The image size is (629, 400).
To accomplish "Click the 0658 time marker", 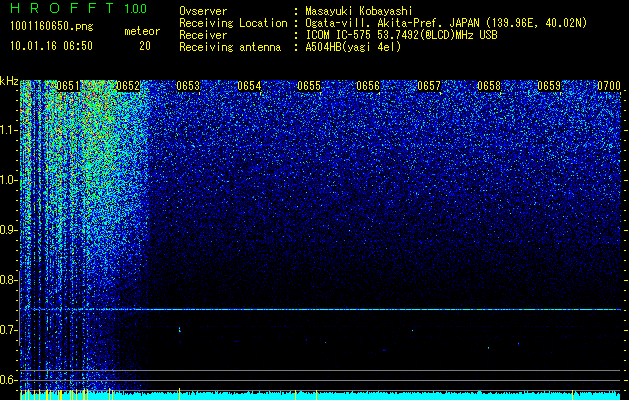I will pyautogui.click(x=489, y=86).
